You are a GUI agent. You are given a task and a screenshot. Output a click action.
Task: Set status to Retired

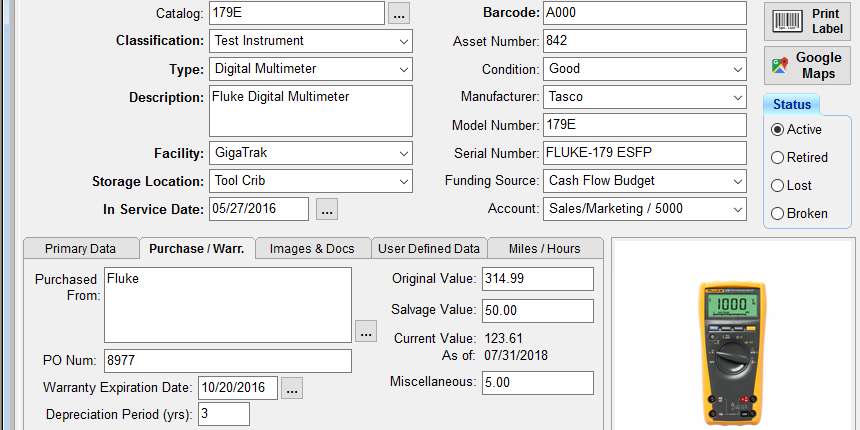[x=777, y=158]
